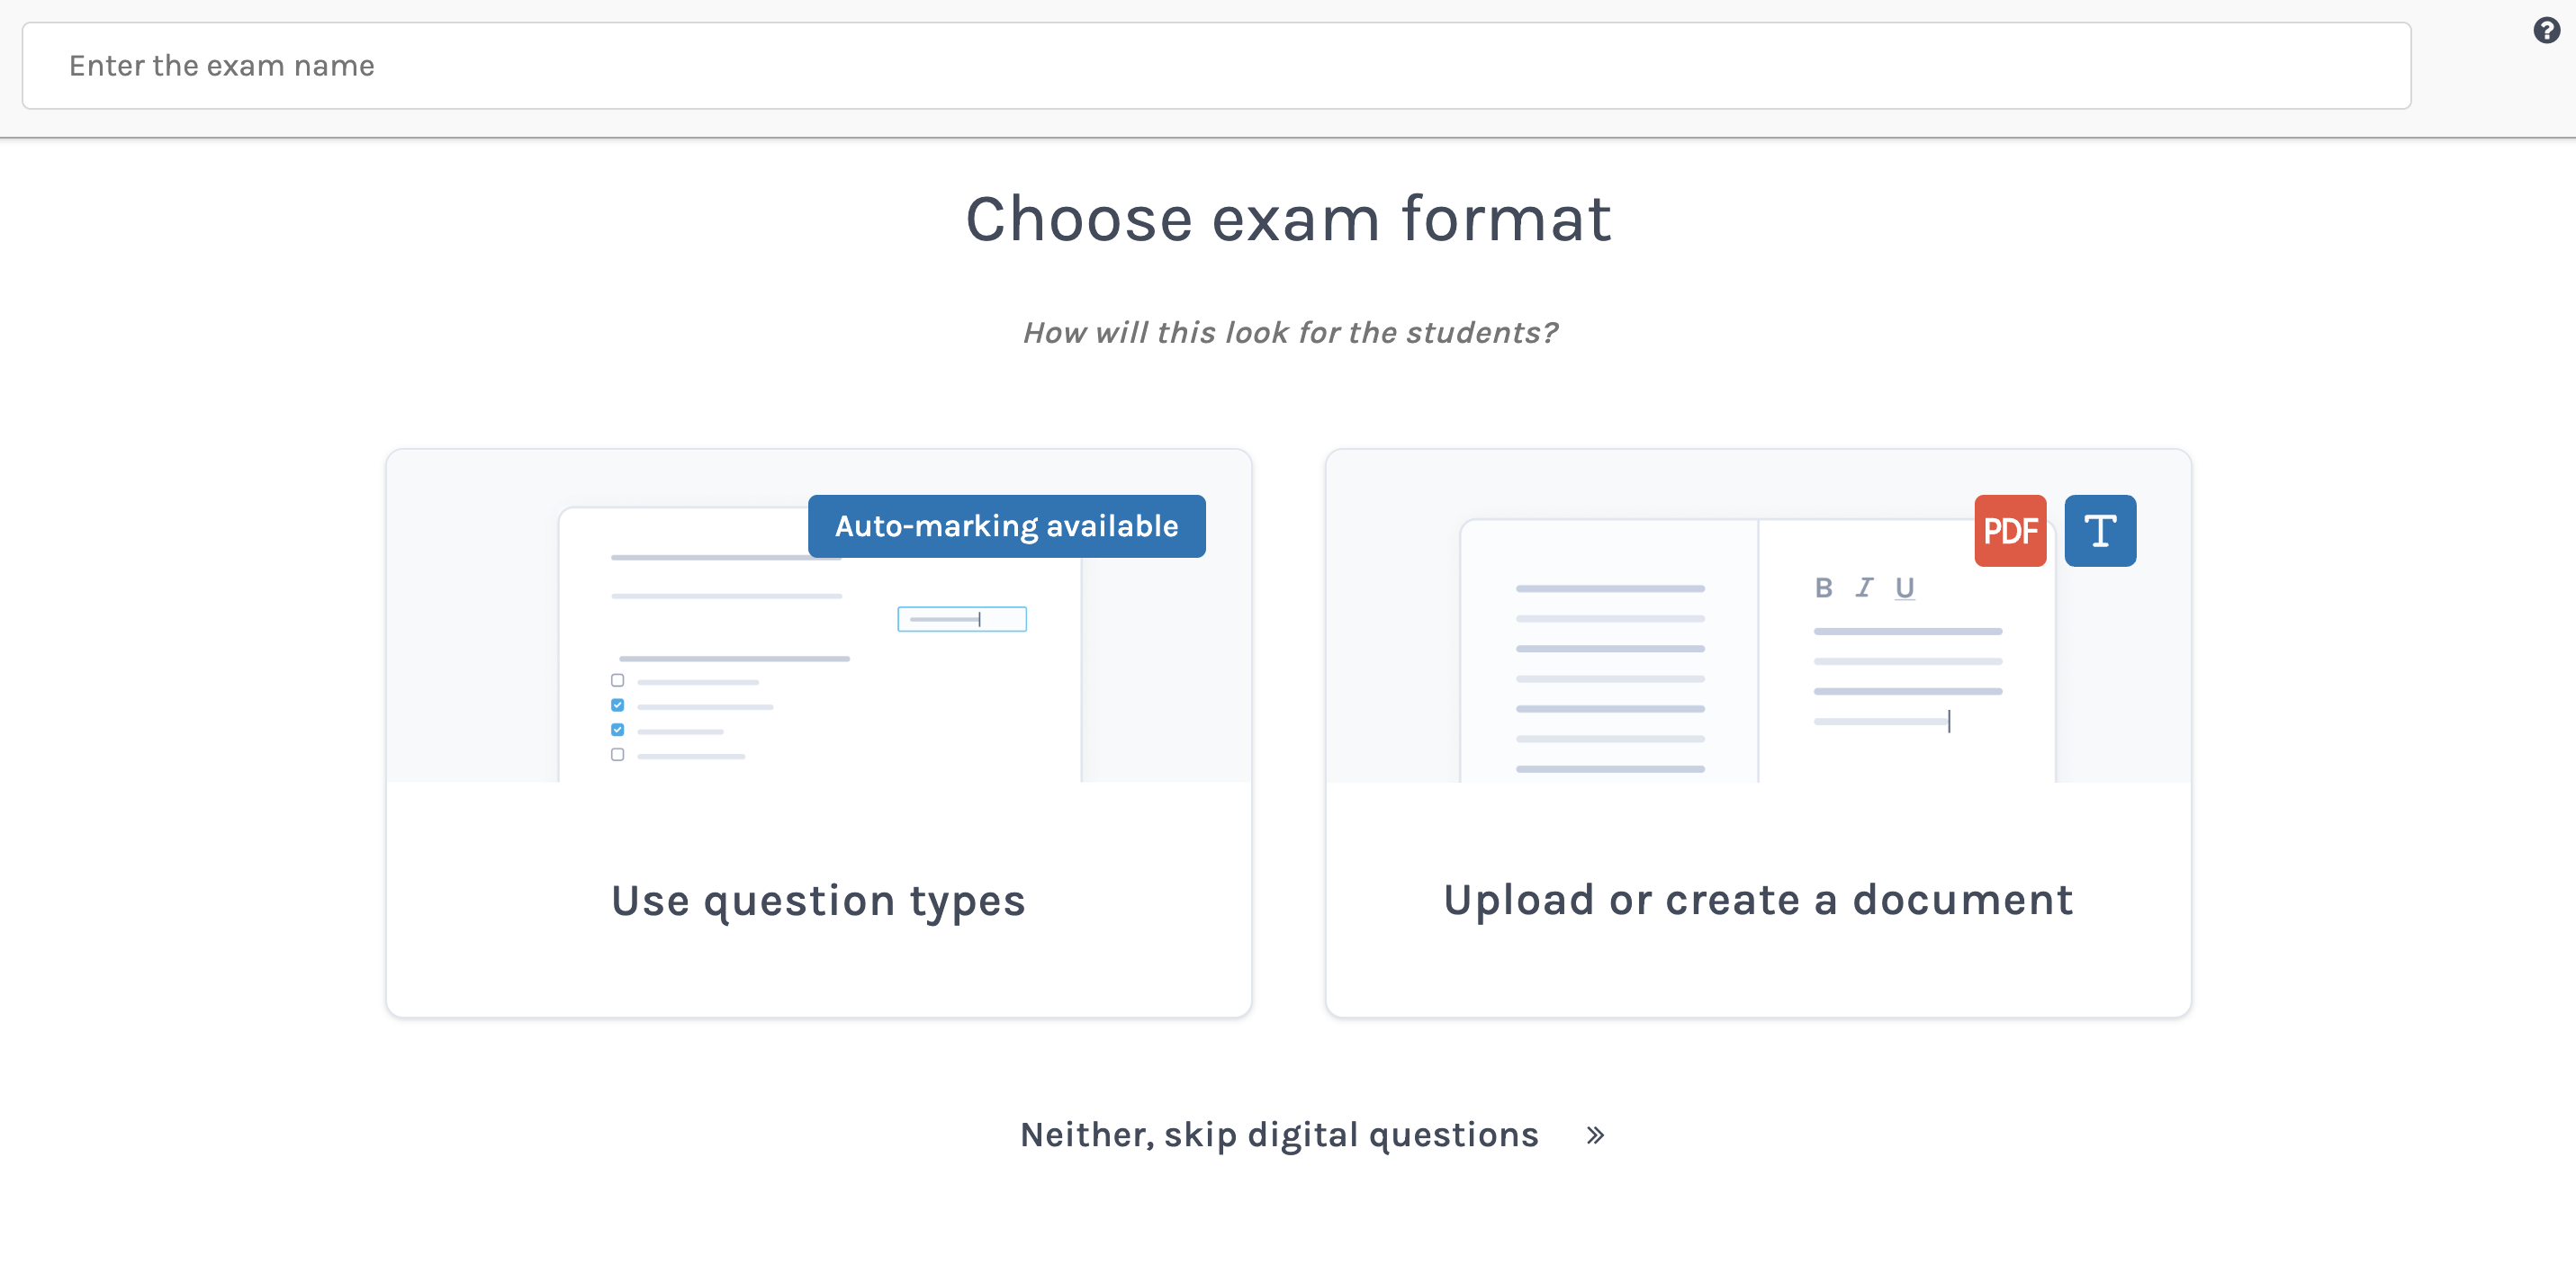Choose Upload or create a document
The width and height of the screenshot is (2576, 1265).
point(1757,900)
